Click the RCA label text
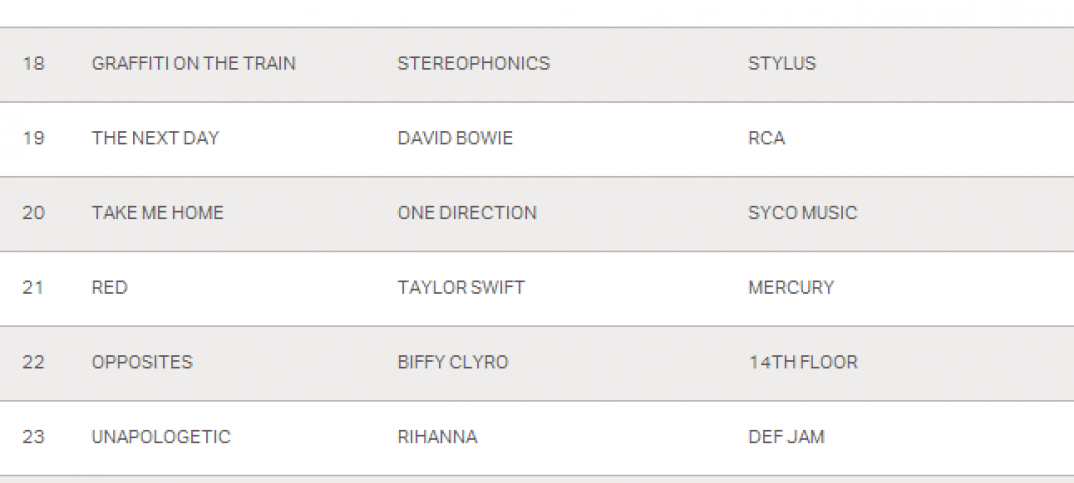This screenshot has width=1074, height=483. [766, 138]
